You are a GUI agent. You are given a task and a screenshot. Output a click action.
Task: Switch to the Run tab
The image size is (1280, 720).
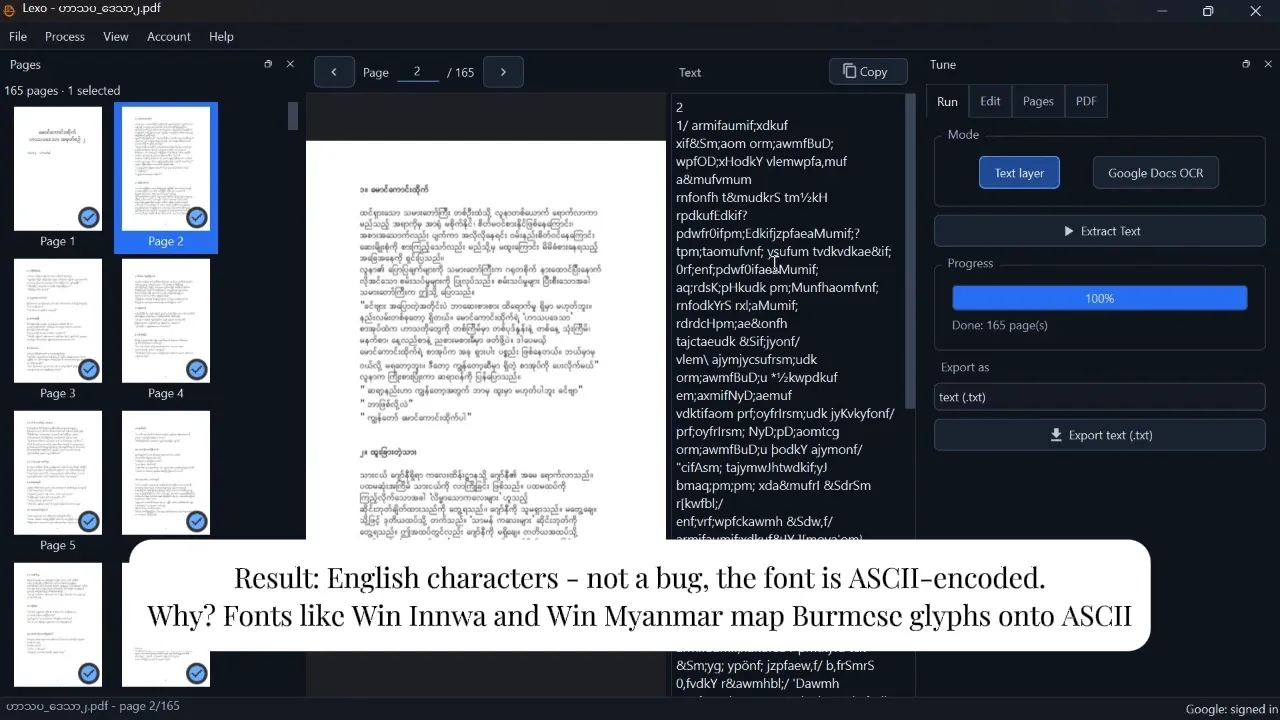tap(947, 101)
